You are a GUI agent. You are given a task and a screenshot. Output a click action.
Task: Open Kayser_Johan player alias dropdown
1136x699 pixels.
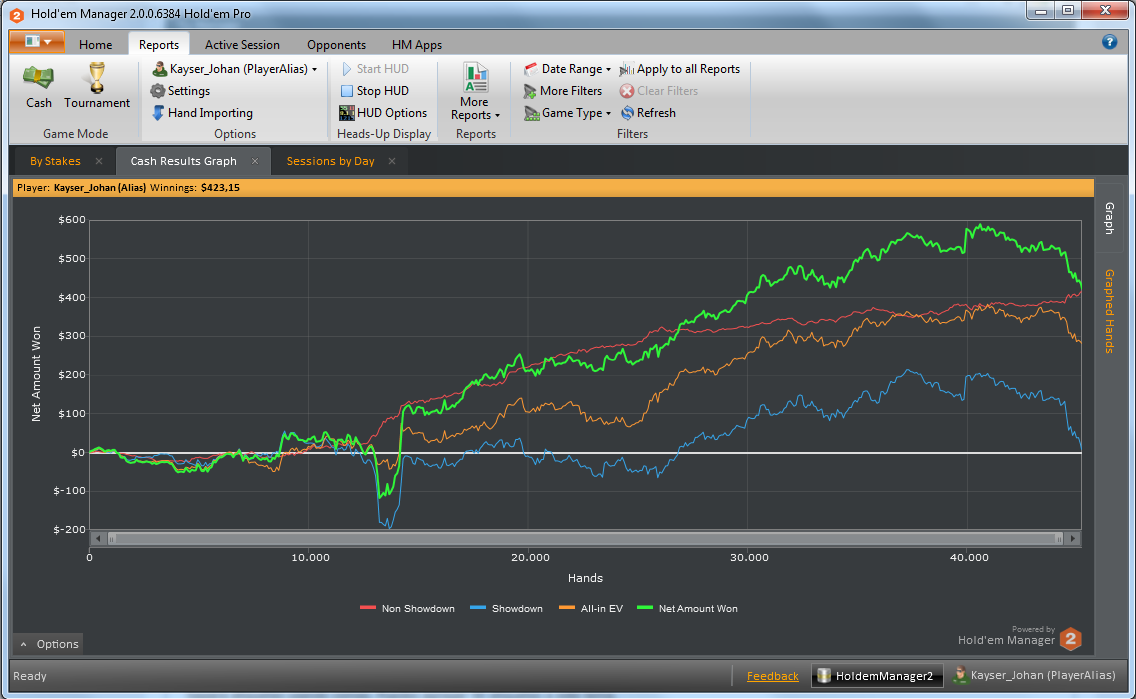234,69
